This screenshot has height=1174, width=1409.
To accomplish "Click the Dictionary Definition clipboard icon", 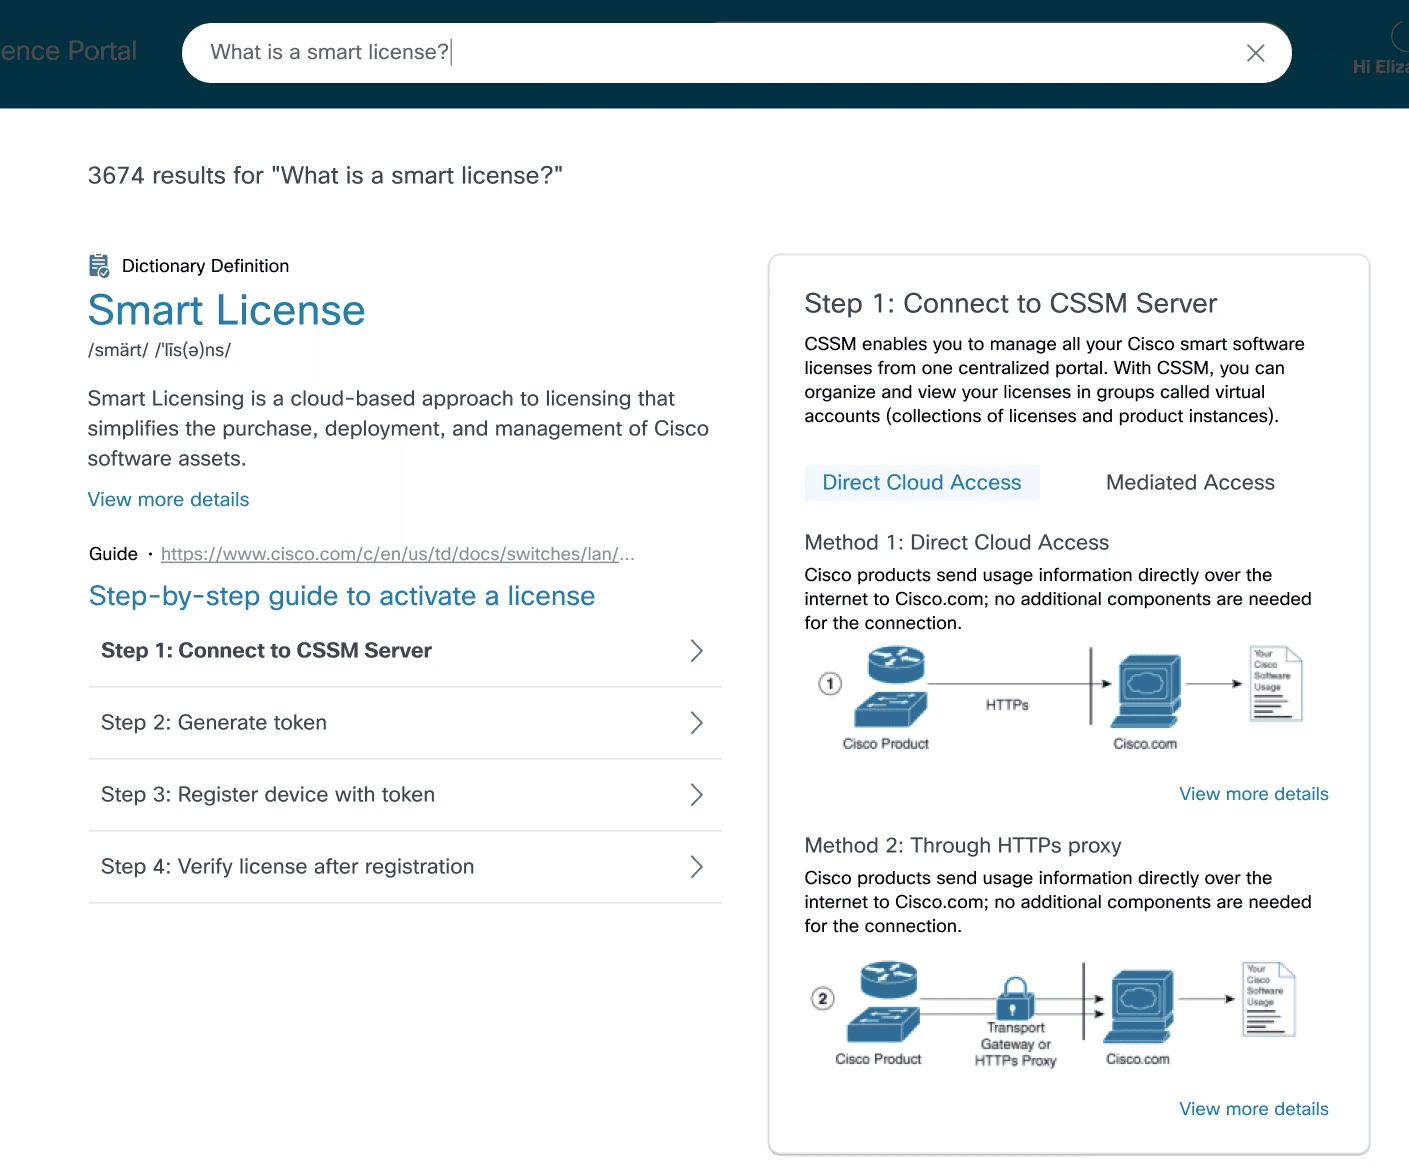I will tap(99, 265).
